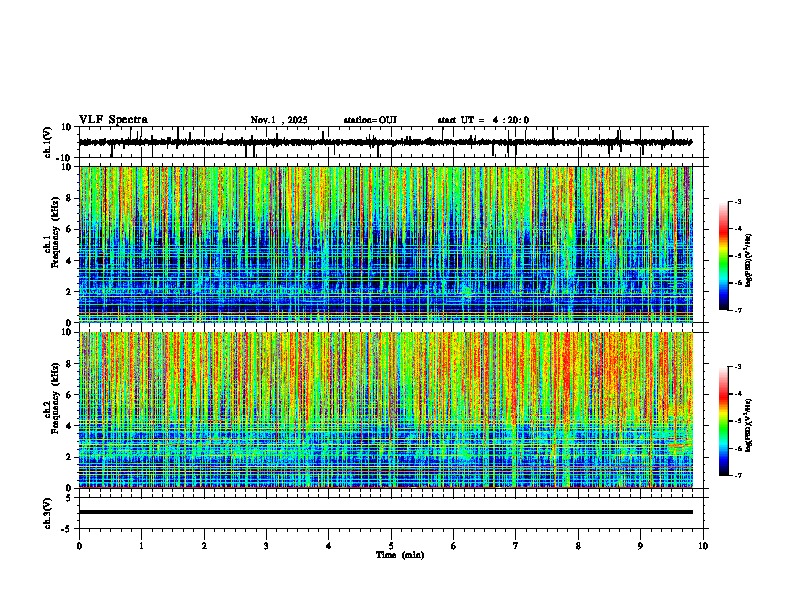
Task: Click the "ch.1 Frequency (kHz)" axis label
Action: pos(52,232)
